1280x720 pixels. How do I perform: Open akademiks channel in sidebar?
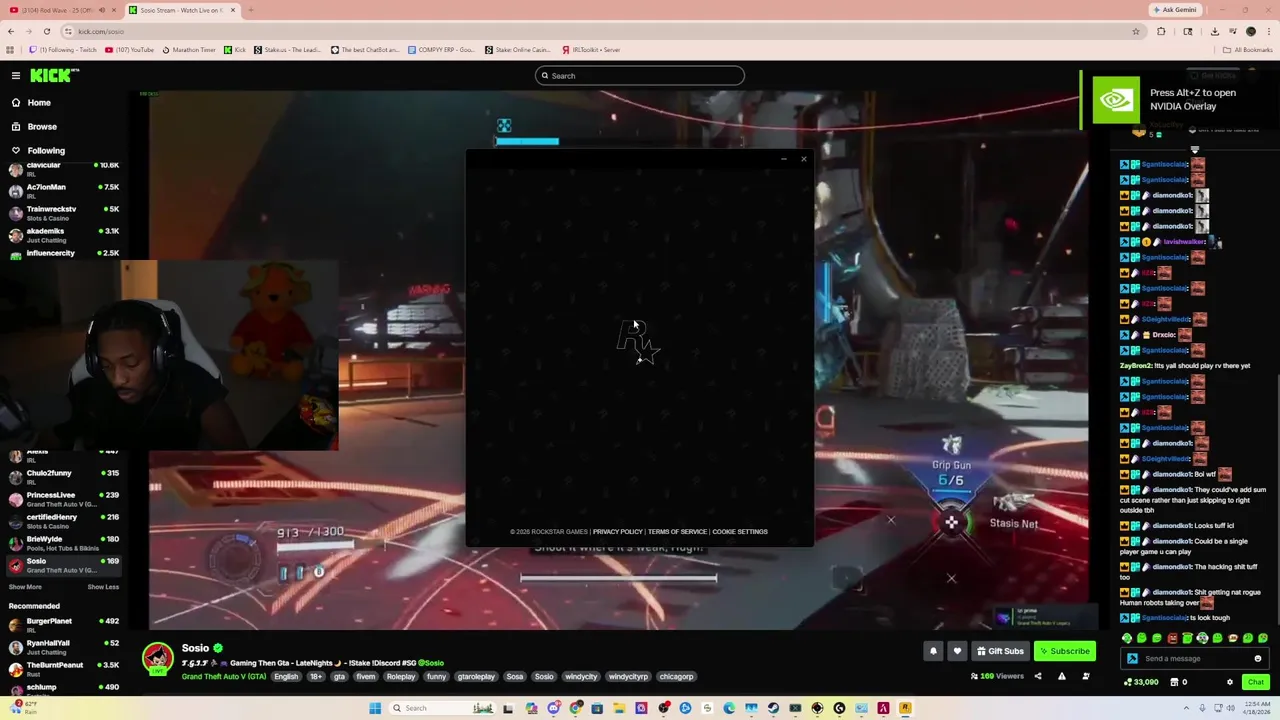click(62, 235)
